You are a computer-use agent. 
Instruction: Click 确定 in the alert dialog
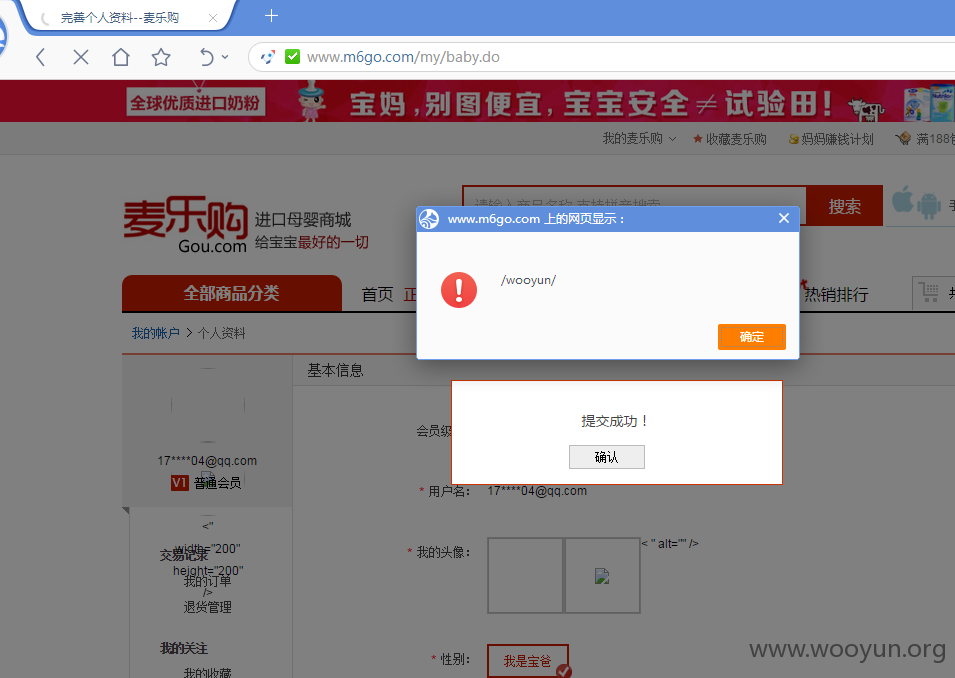coord(752,337)
